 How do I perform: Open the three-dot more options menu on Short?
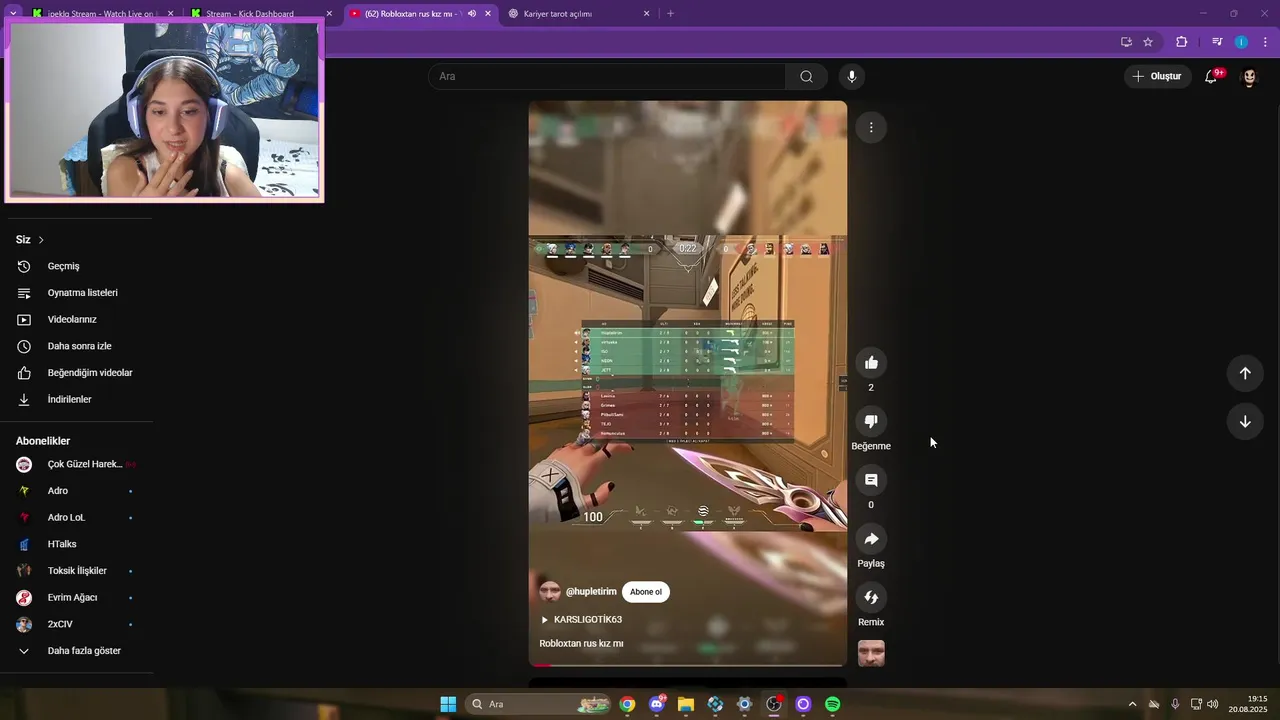[x=871, y=127]
